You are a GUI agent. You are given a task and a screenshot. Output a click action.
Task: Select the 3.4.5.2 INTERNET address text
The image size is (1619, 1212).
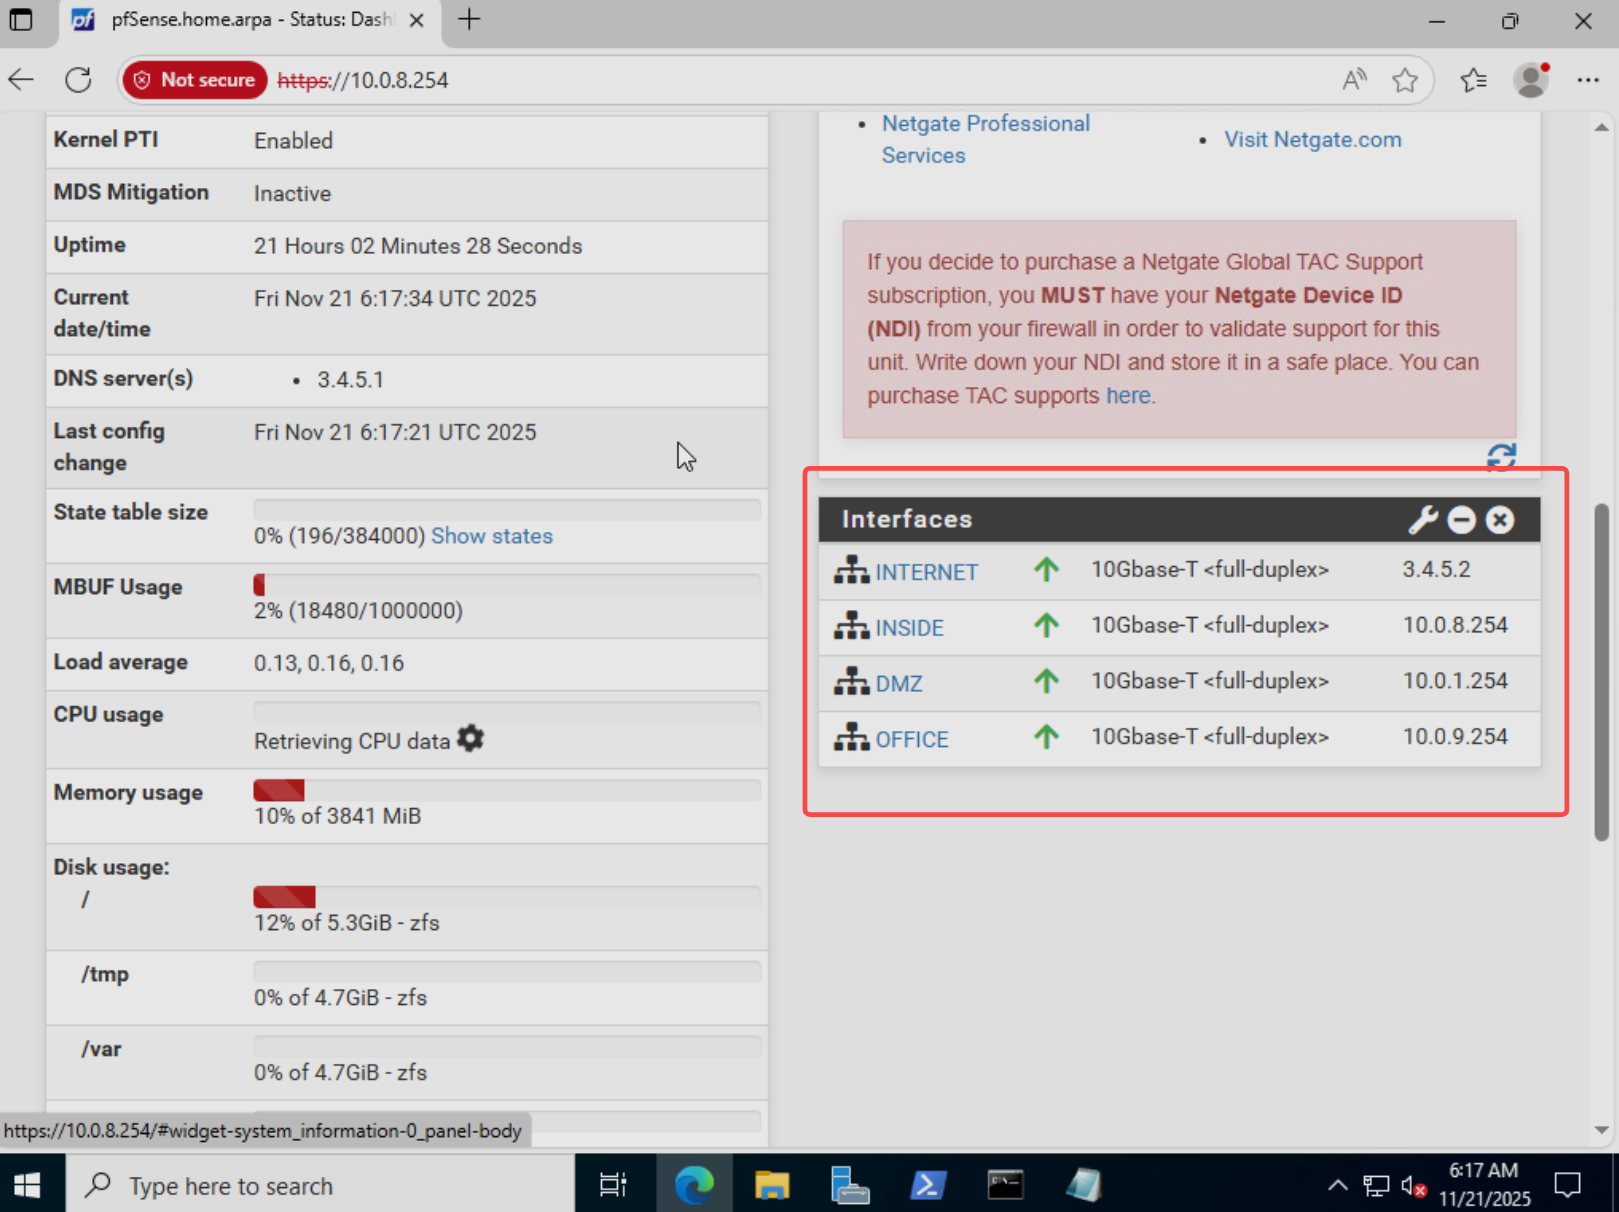point(1436,569)
